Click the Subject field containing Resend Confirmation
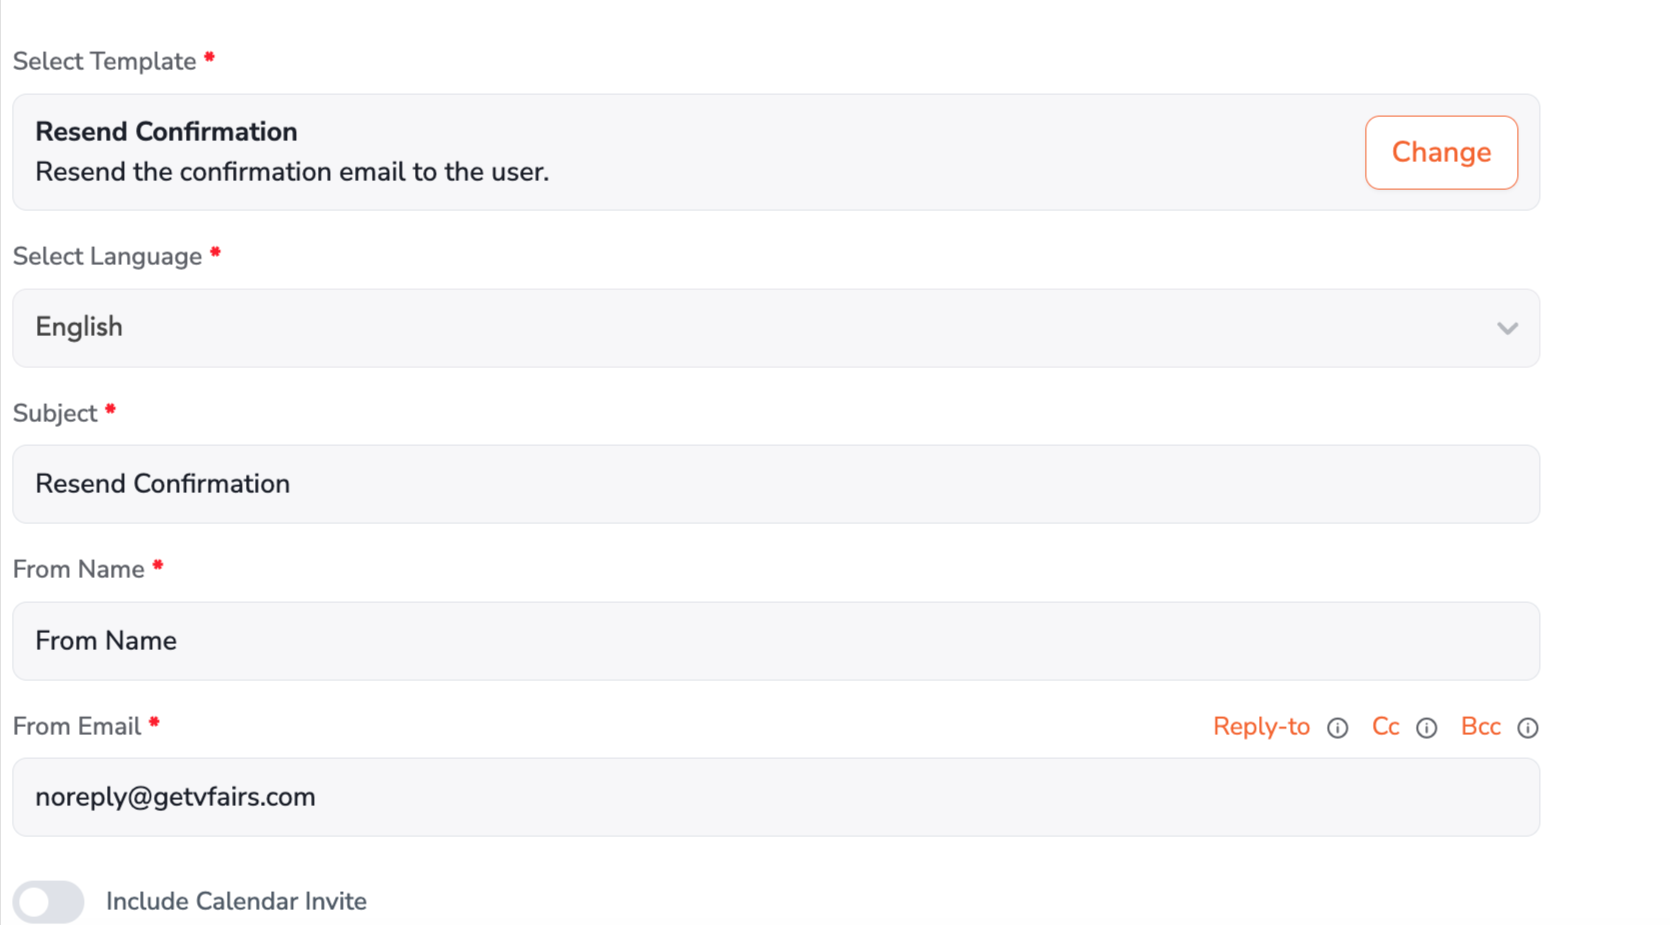The height and width of the screenshot is (925, 1670). tap(776, 484)
